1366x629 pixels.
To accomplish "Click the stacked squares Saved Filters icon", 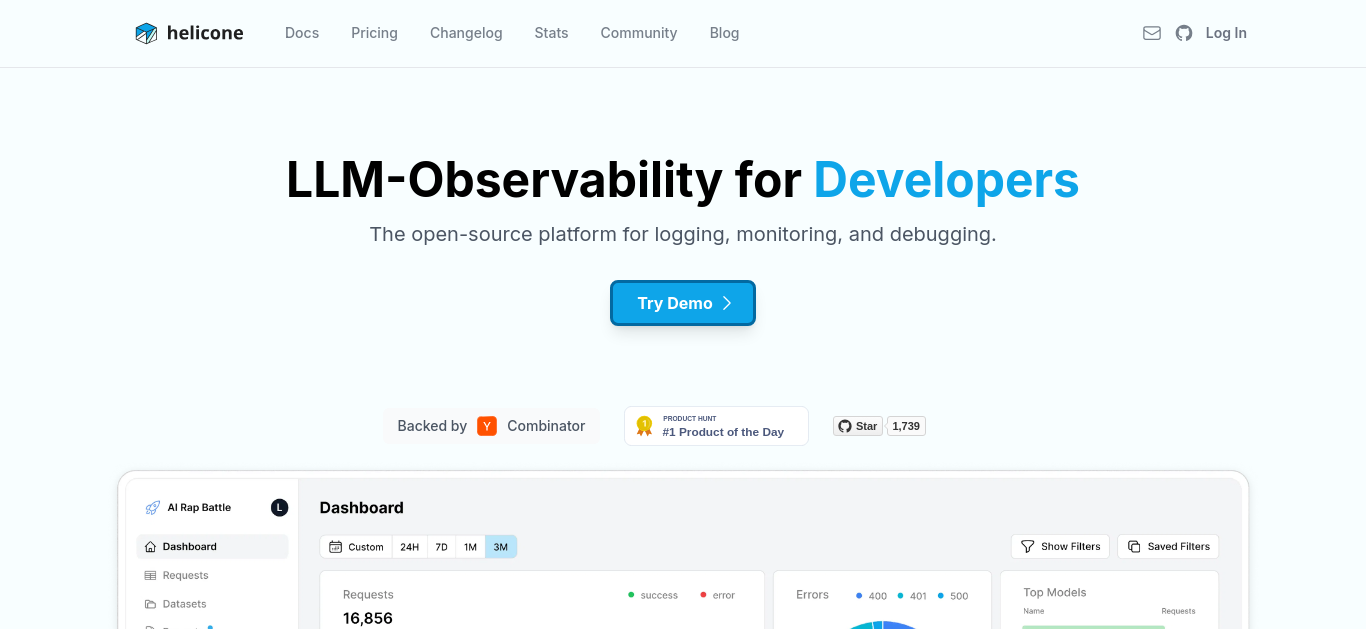I will [x=1134, y=547].
